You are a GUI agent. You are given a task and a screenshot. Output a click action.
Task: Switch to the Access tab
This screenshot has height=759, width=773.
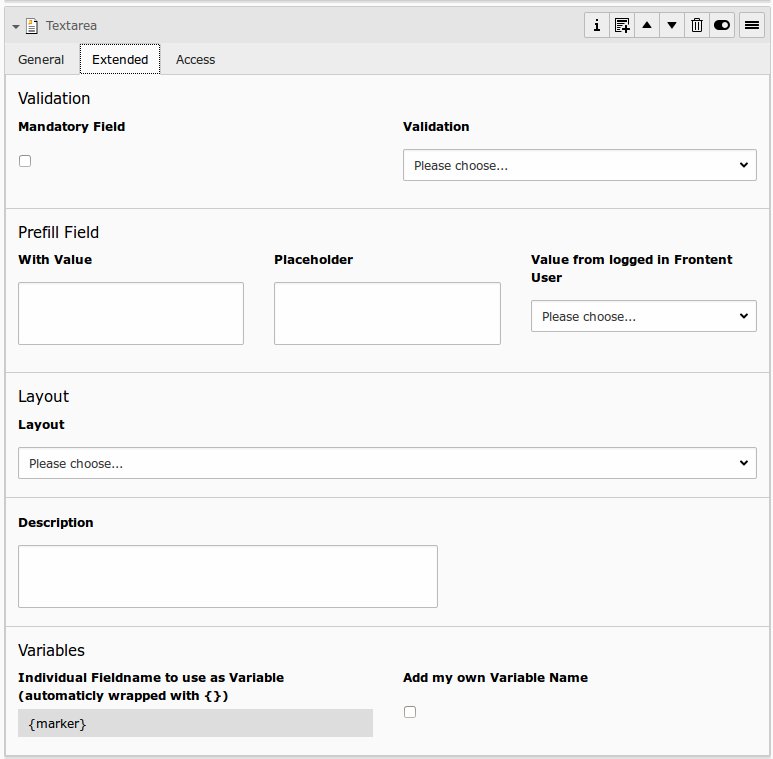(195, 59)
